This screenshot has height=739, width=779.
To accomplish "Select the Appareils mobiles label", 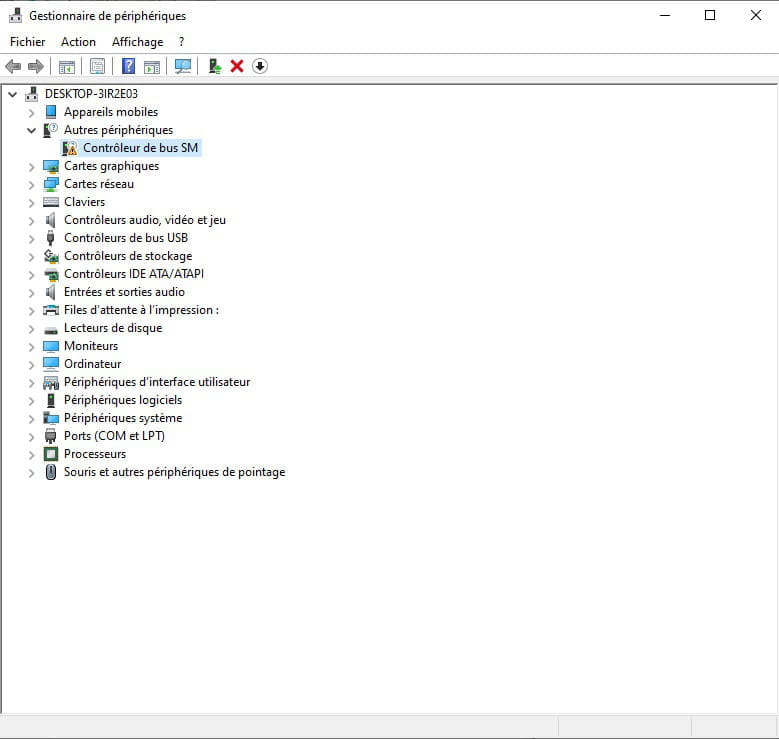I will [x=111, y=112].
